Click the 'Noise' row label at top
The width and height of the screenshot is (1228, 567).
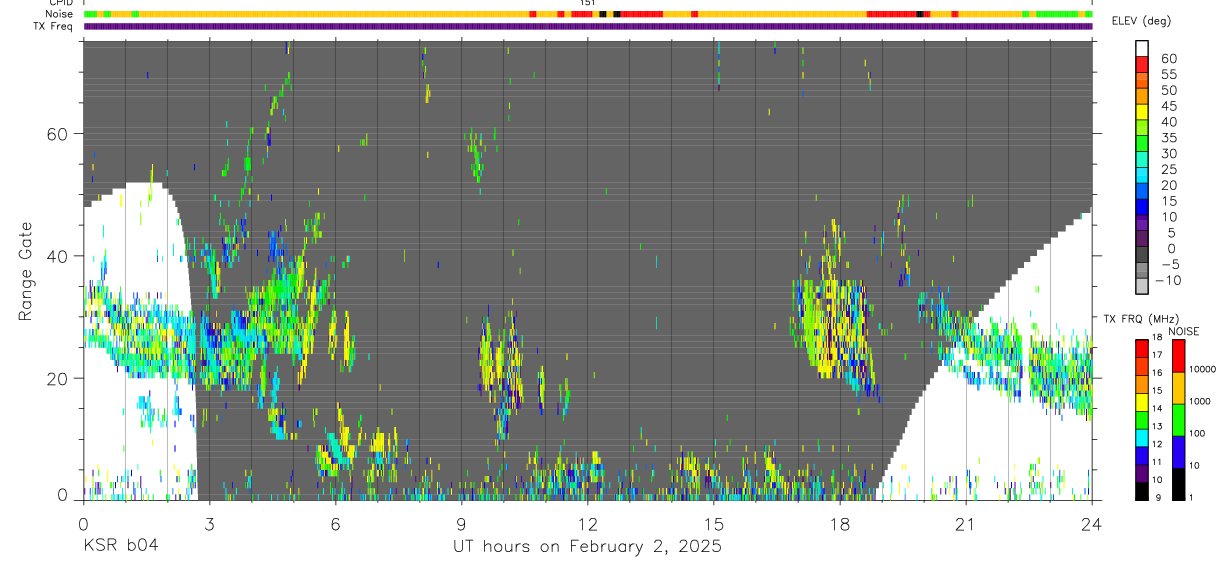60,14
